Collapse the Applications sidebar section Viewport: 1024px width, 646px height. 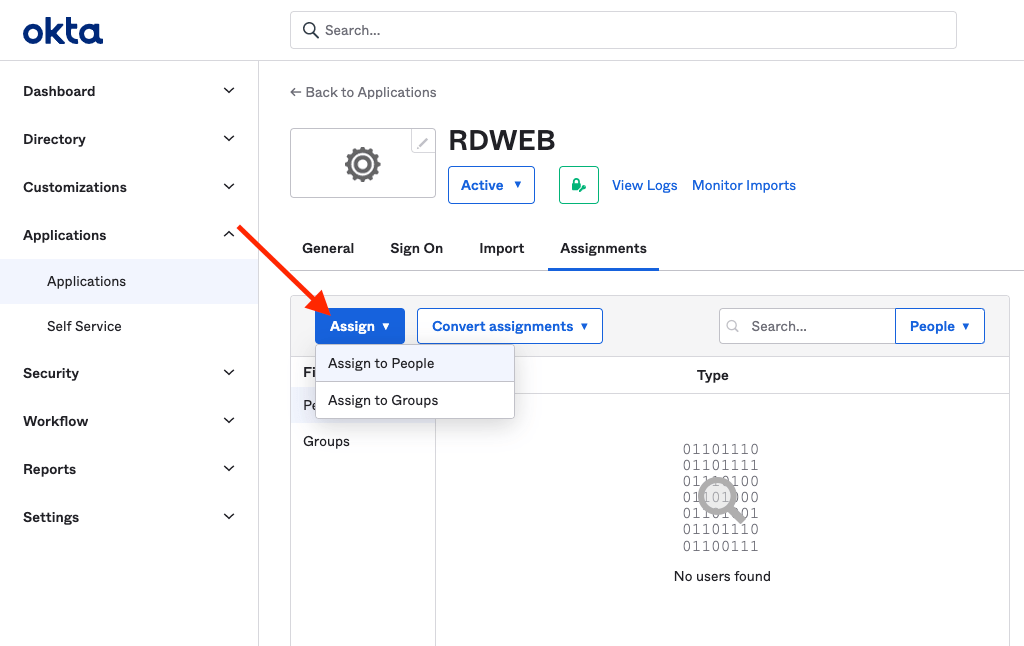229,235
